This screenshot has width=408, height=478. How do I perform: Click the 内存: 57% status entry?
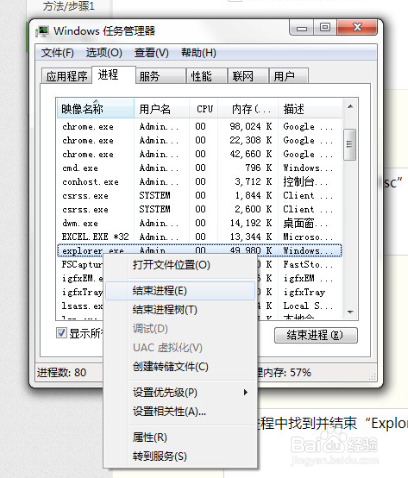pyautogui.click(x=284, y=372)
